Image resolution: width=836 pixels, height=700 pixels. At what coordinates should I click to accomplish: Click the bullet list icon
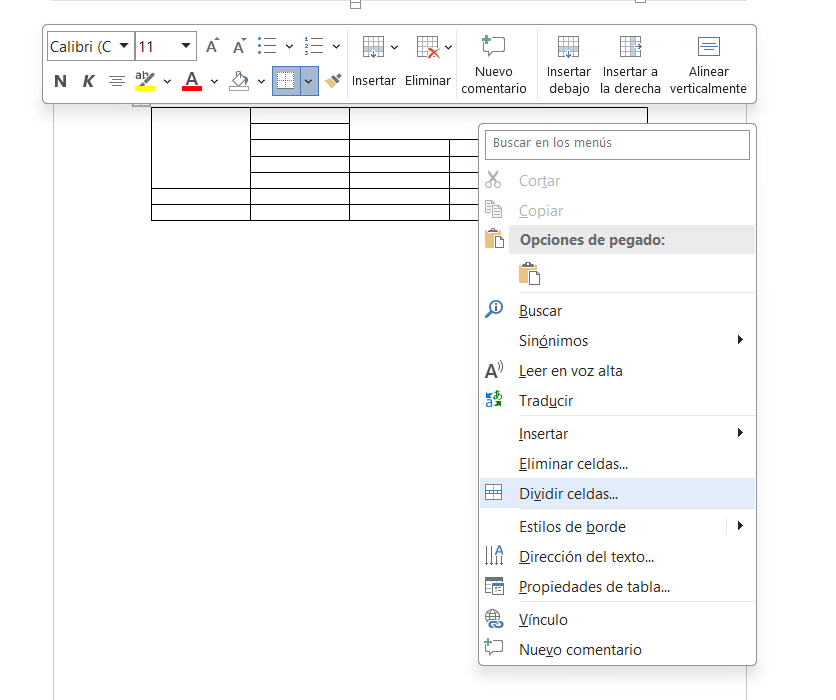(x=267, y=46)
